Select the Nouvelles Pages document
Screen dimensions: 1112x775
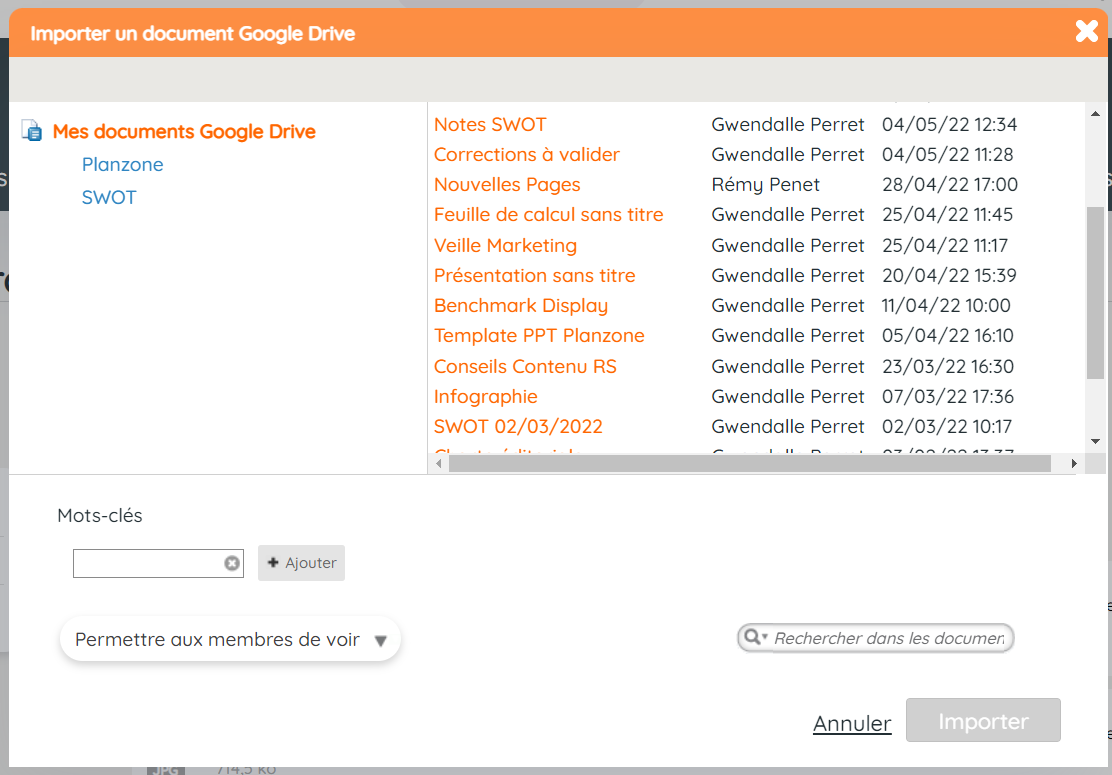click(x=507, y=185)
